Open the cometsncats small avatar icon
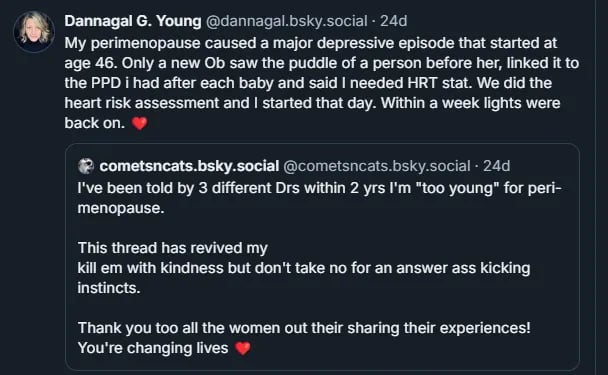 (x=86, y=166)
